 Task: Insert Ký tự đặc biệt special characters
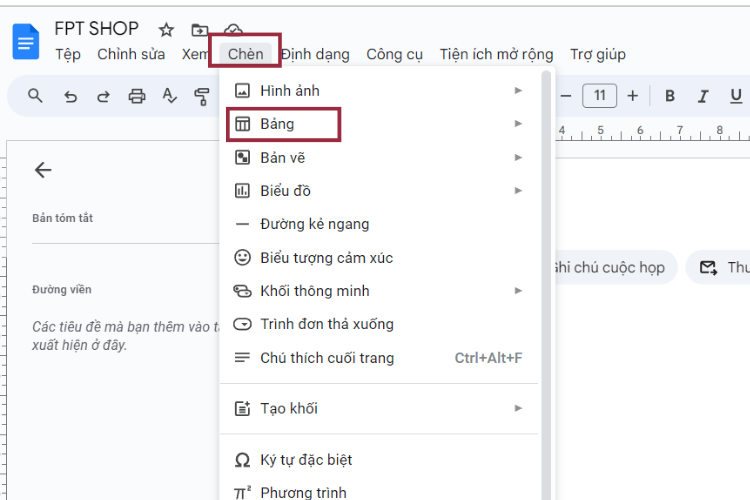tap(379, 460)
